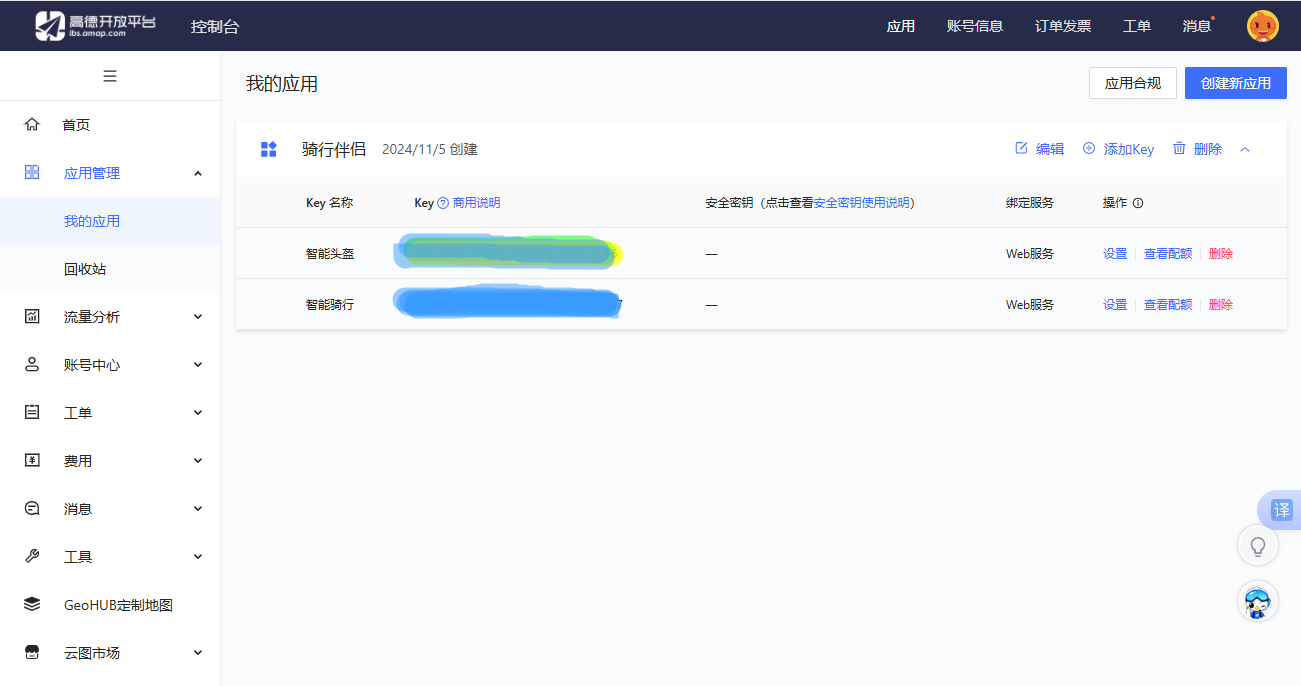This screenshot has height=686, width=1301.
Task: Click 查看配额 for the 智能头盔 key
Action: click(x=1168, y=254)
